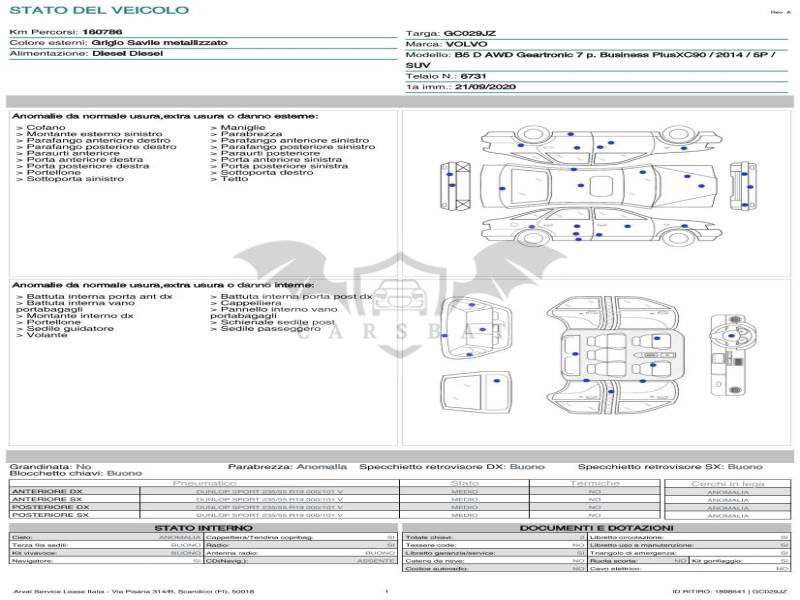Select the lower side-profile car diagram
The width and height of the screenshot is (800, 600).
coord(600,228)
